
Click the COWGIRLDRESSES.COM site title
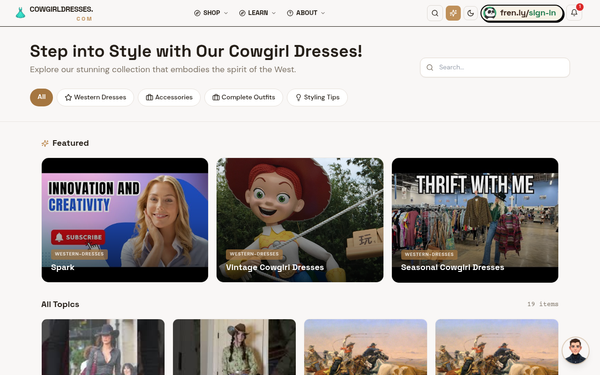pyautogui.click(x=61, y=13)
